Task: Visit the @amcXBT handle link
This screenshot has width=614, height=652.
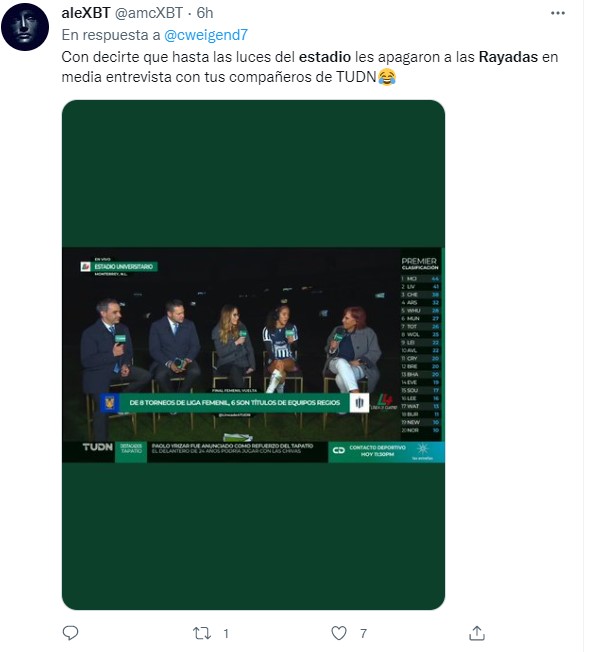Action: (x=148, y=13)
